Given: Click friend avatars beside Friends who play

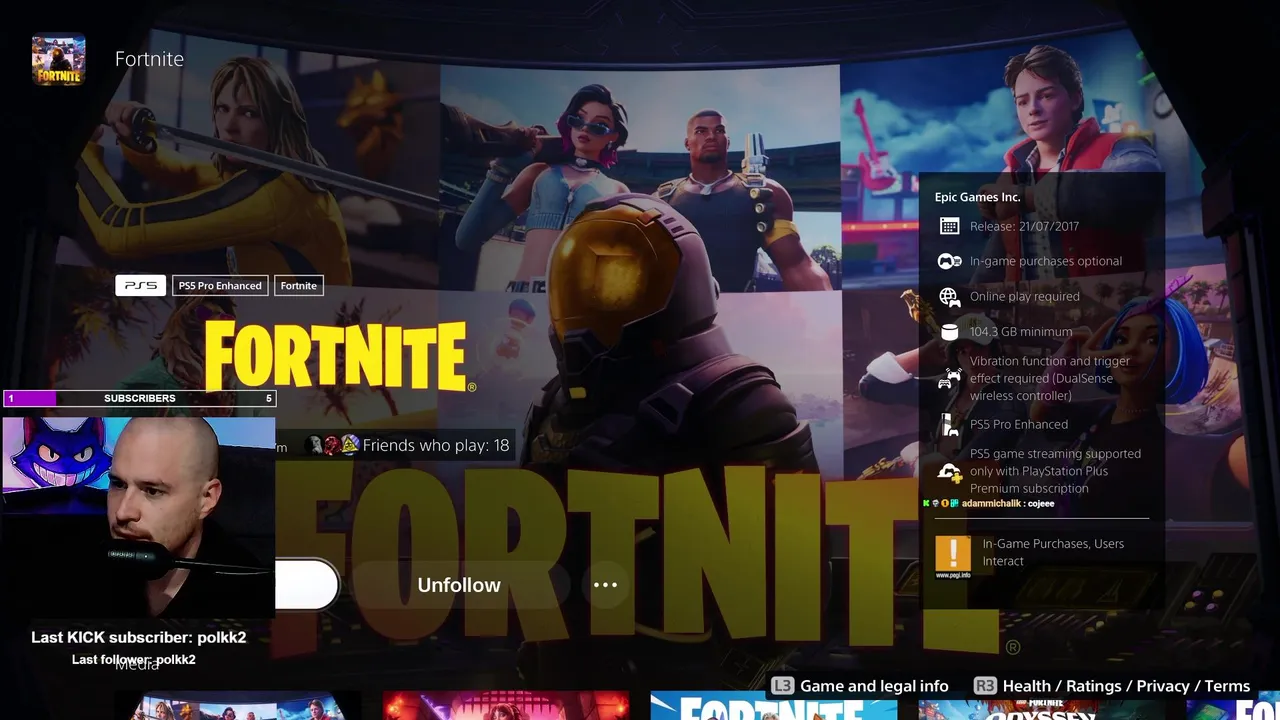Looking at the screenshot, I should (x=332, y=445).
